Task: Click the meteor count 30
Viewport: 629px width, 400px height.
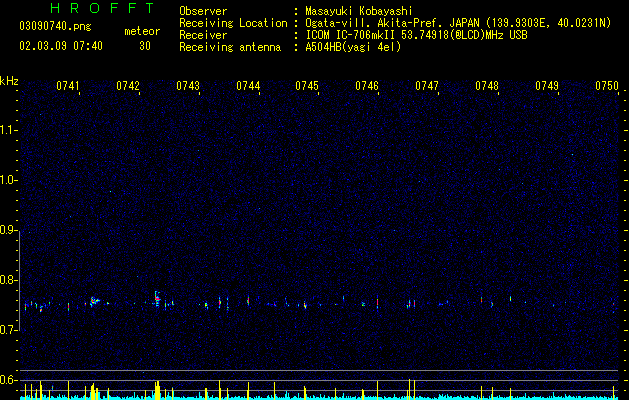Action: point(145,46)
